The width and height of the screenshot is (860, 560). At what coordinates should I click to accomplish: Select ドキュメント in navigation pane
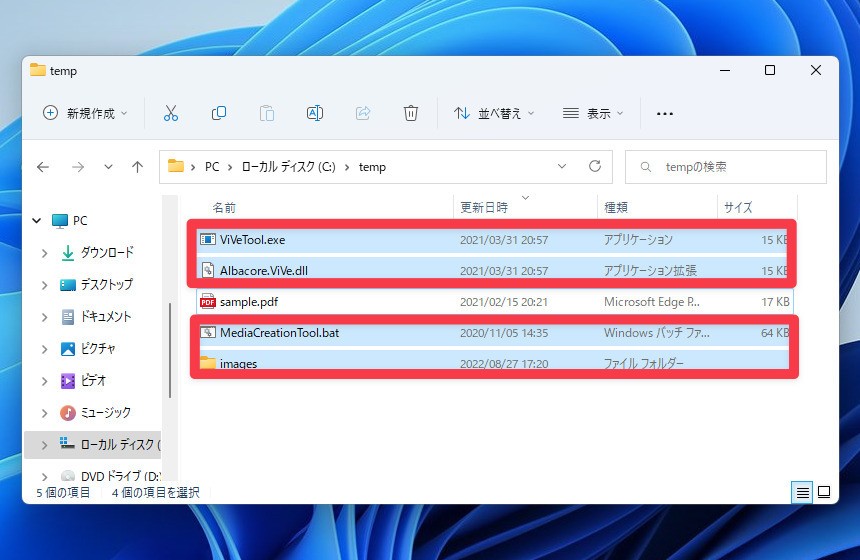[106, 316]
